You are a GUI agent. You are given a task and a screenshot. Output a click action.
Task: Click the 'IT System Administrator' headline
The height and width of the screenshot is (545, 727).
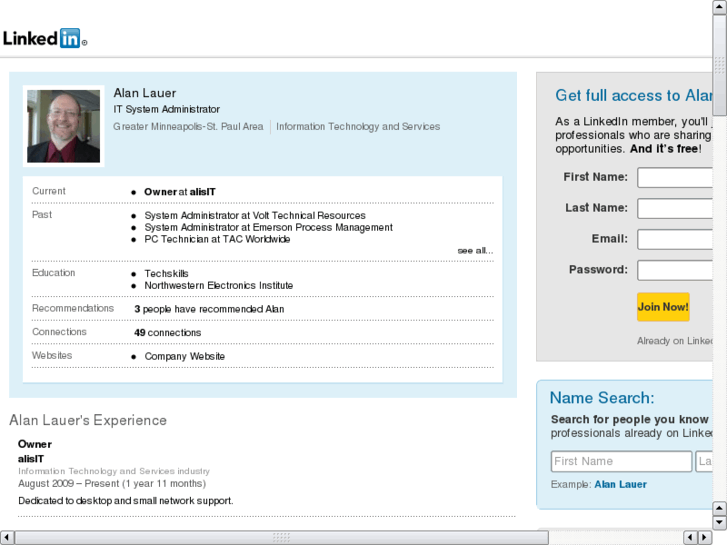[166, 109]
